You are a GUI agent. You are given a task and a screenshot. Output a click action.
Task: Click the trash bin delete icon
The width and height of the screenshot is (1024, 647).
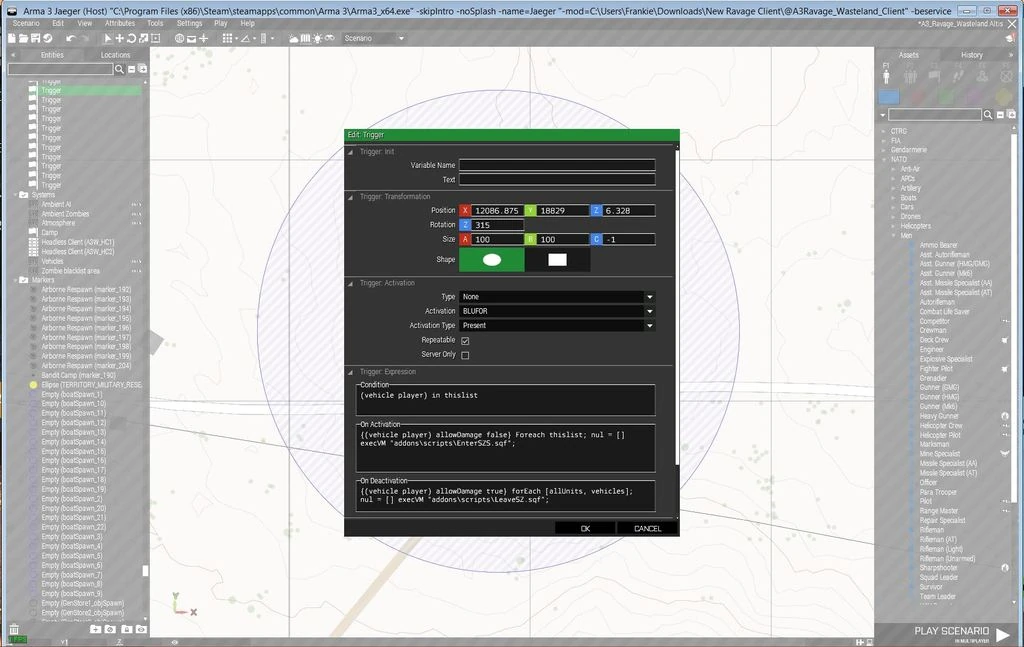(14, 630)
